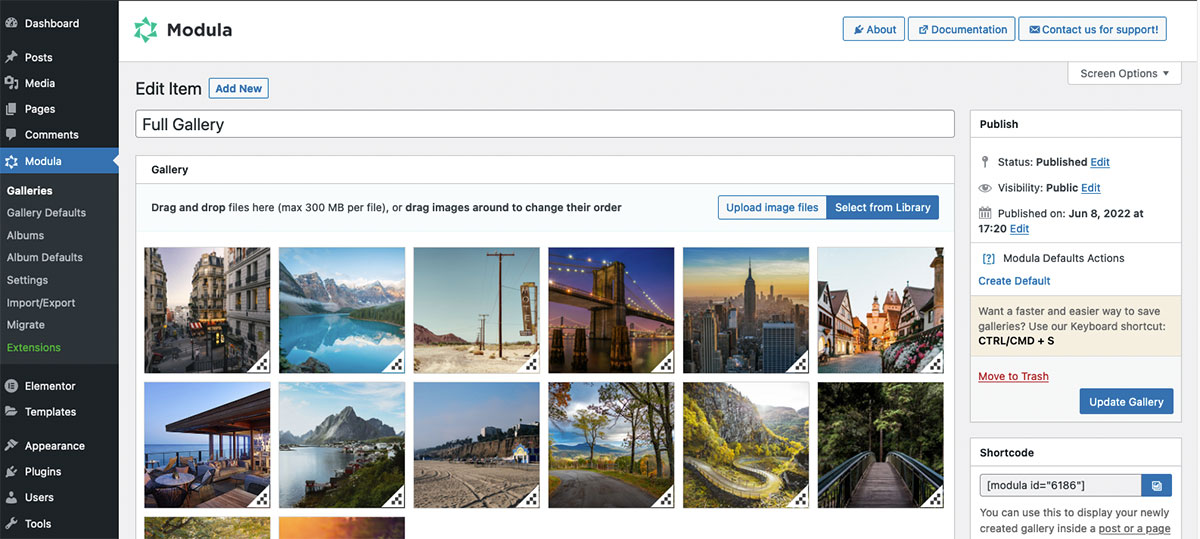
Task: Click the Posts pin icon
Action: (x=11, y=57)
